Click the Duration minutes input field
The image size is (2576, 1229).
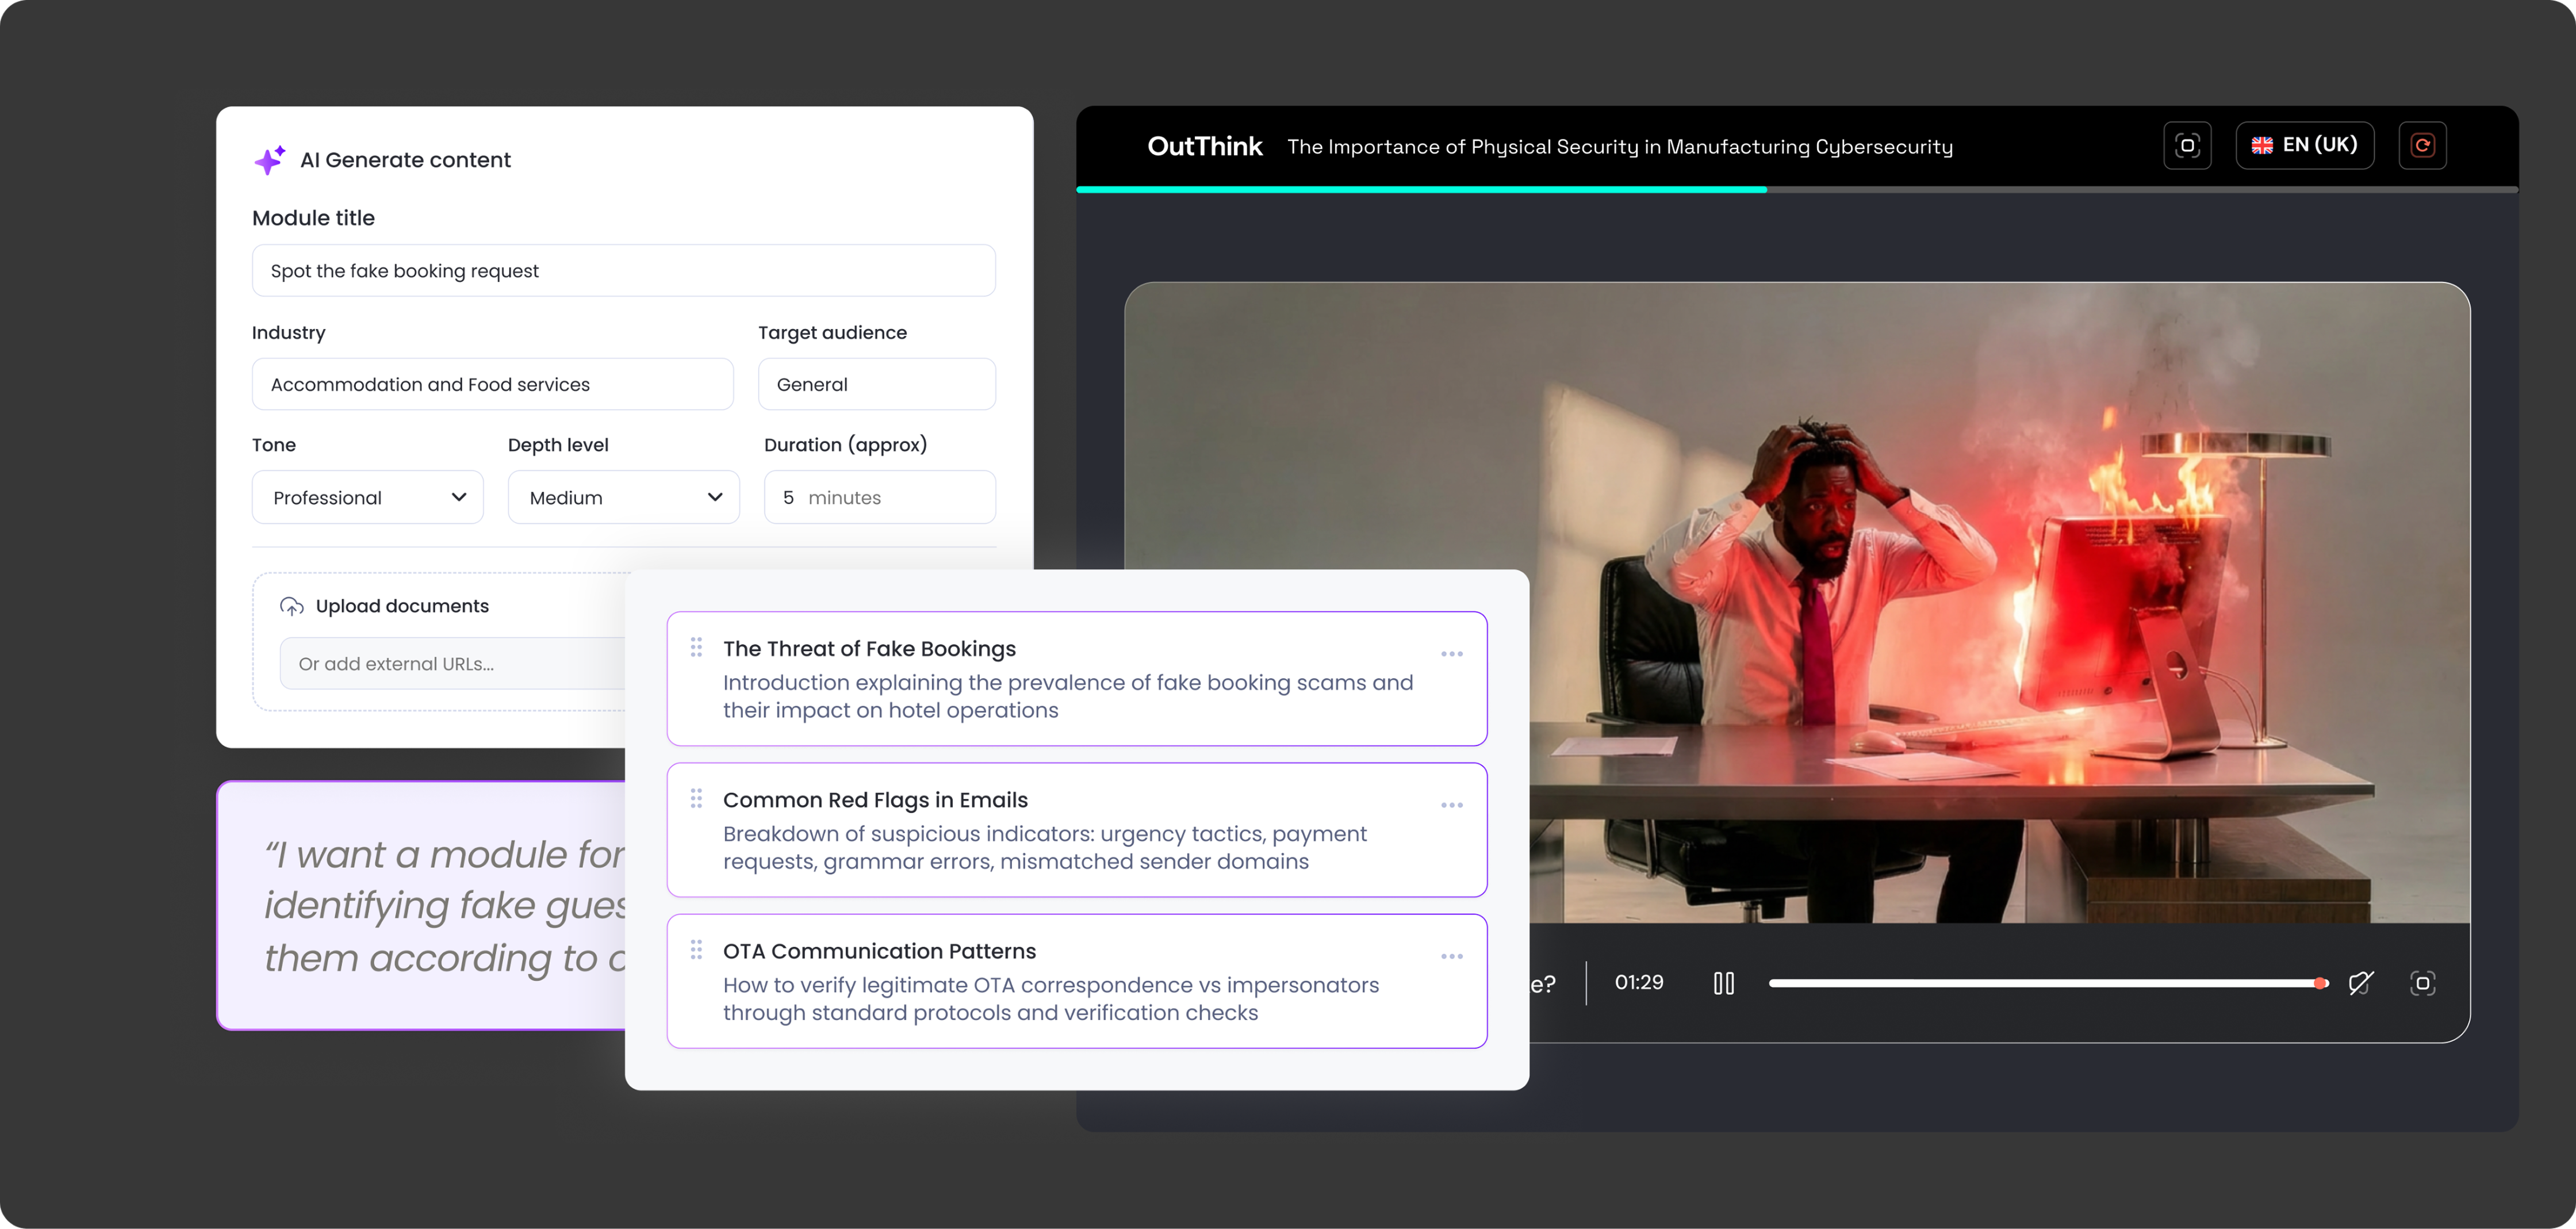879,497
